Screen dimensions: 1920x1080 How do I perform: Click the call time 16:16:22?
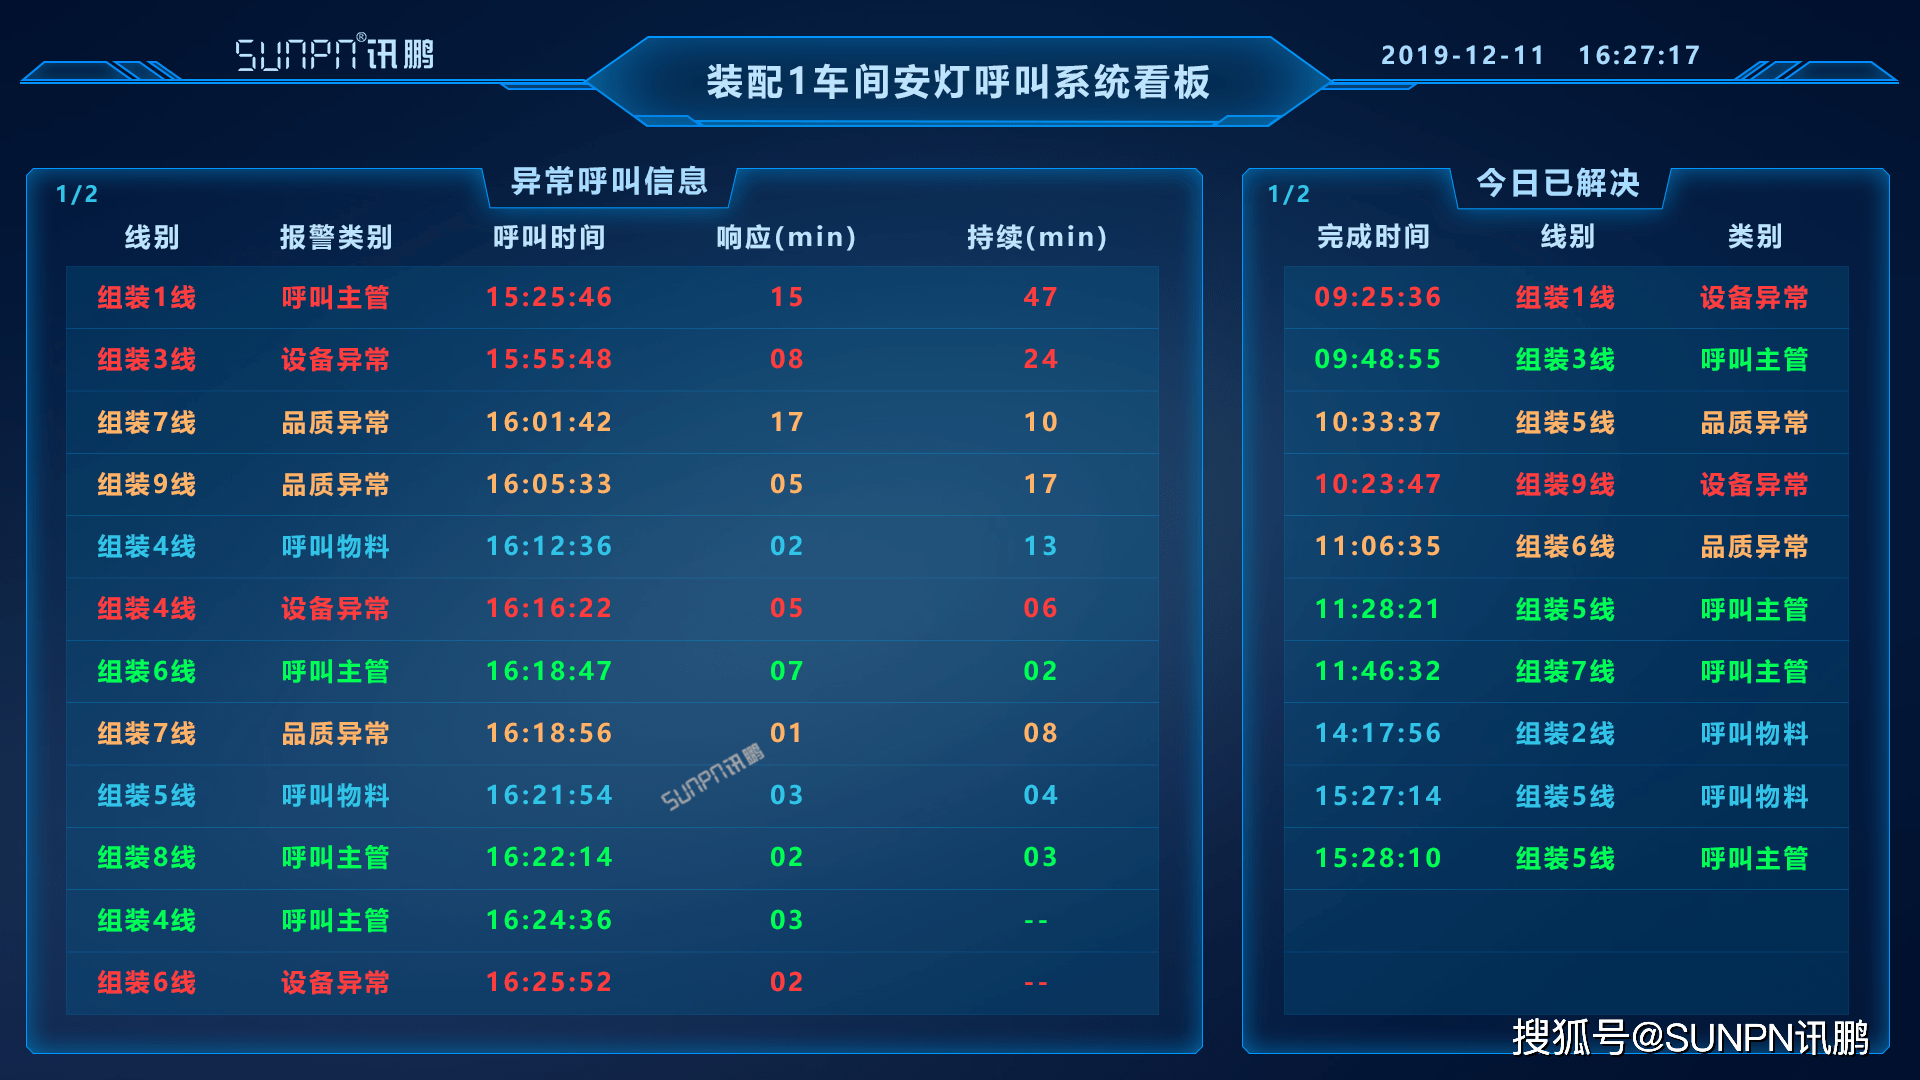tap(549, 608)
